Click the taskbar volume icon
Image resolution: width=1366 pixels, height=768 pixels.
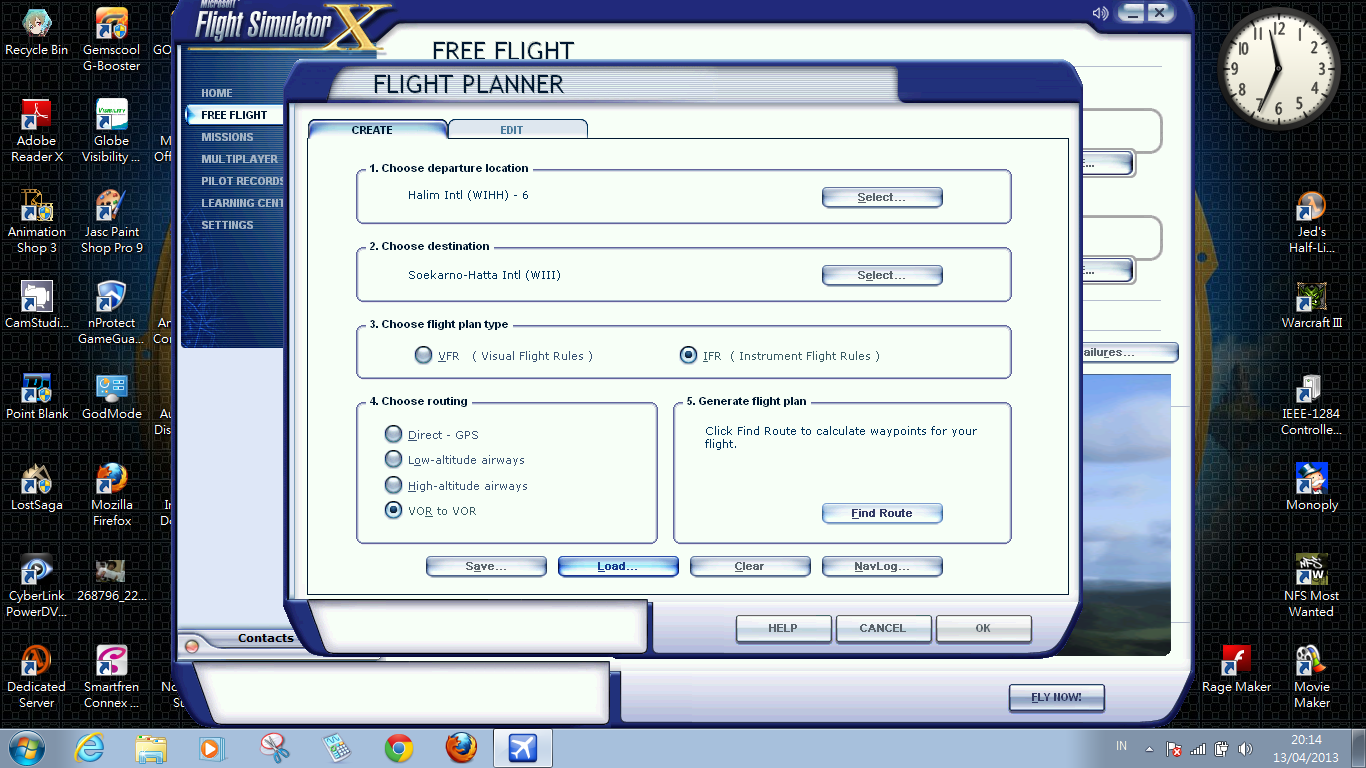1245,749
